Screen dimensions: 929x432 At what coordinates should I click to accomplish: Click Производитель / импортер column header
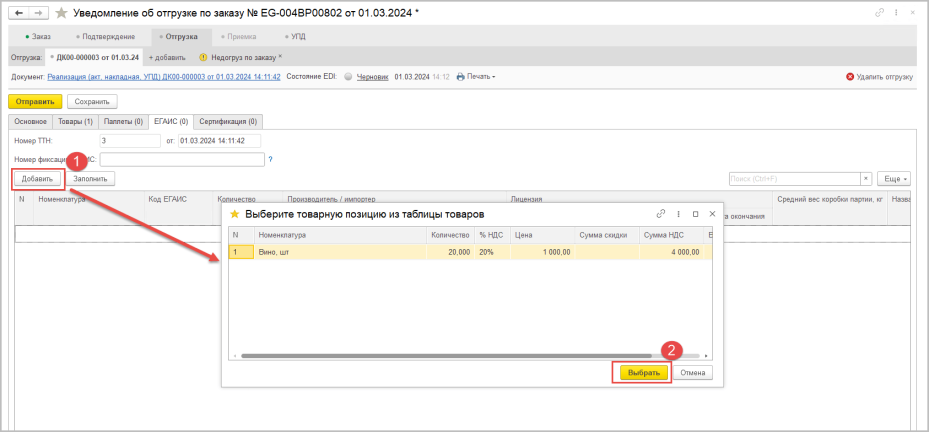[x=331, y=200]
